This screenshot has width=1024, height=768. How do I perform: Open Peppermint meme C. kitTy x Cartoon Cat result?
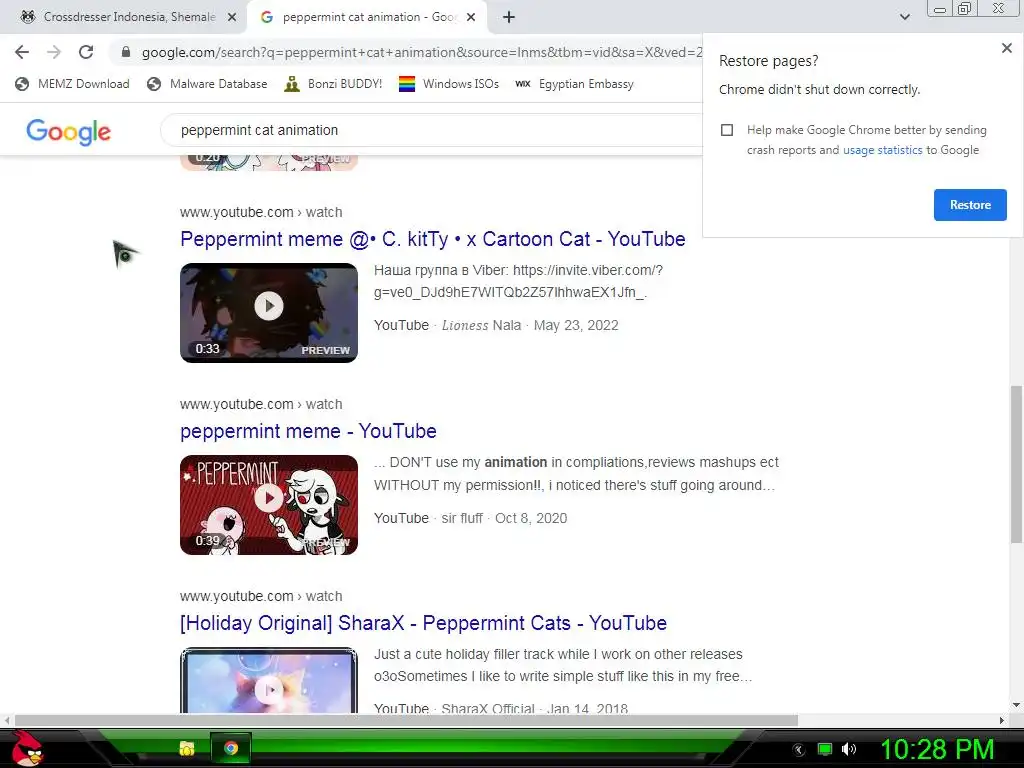click(432, 239)
